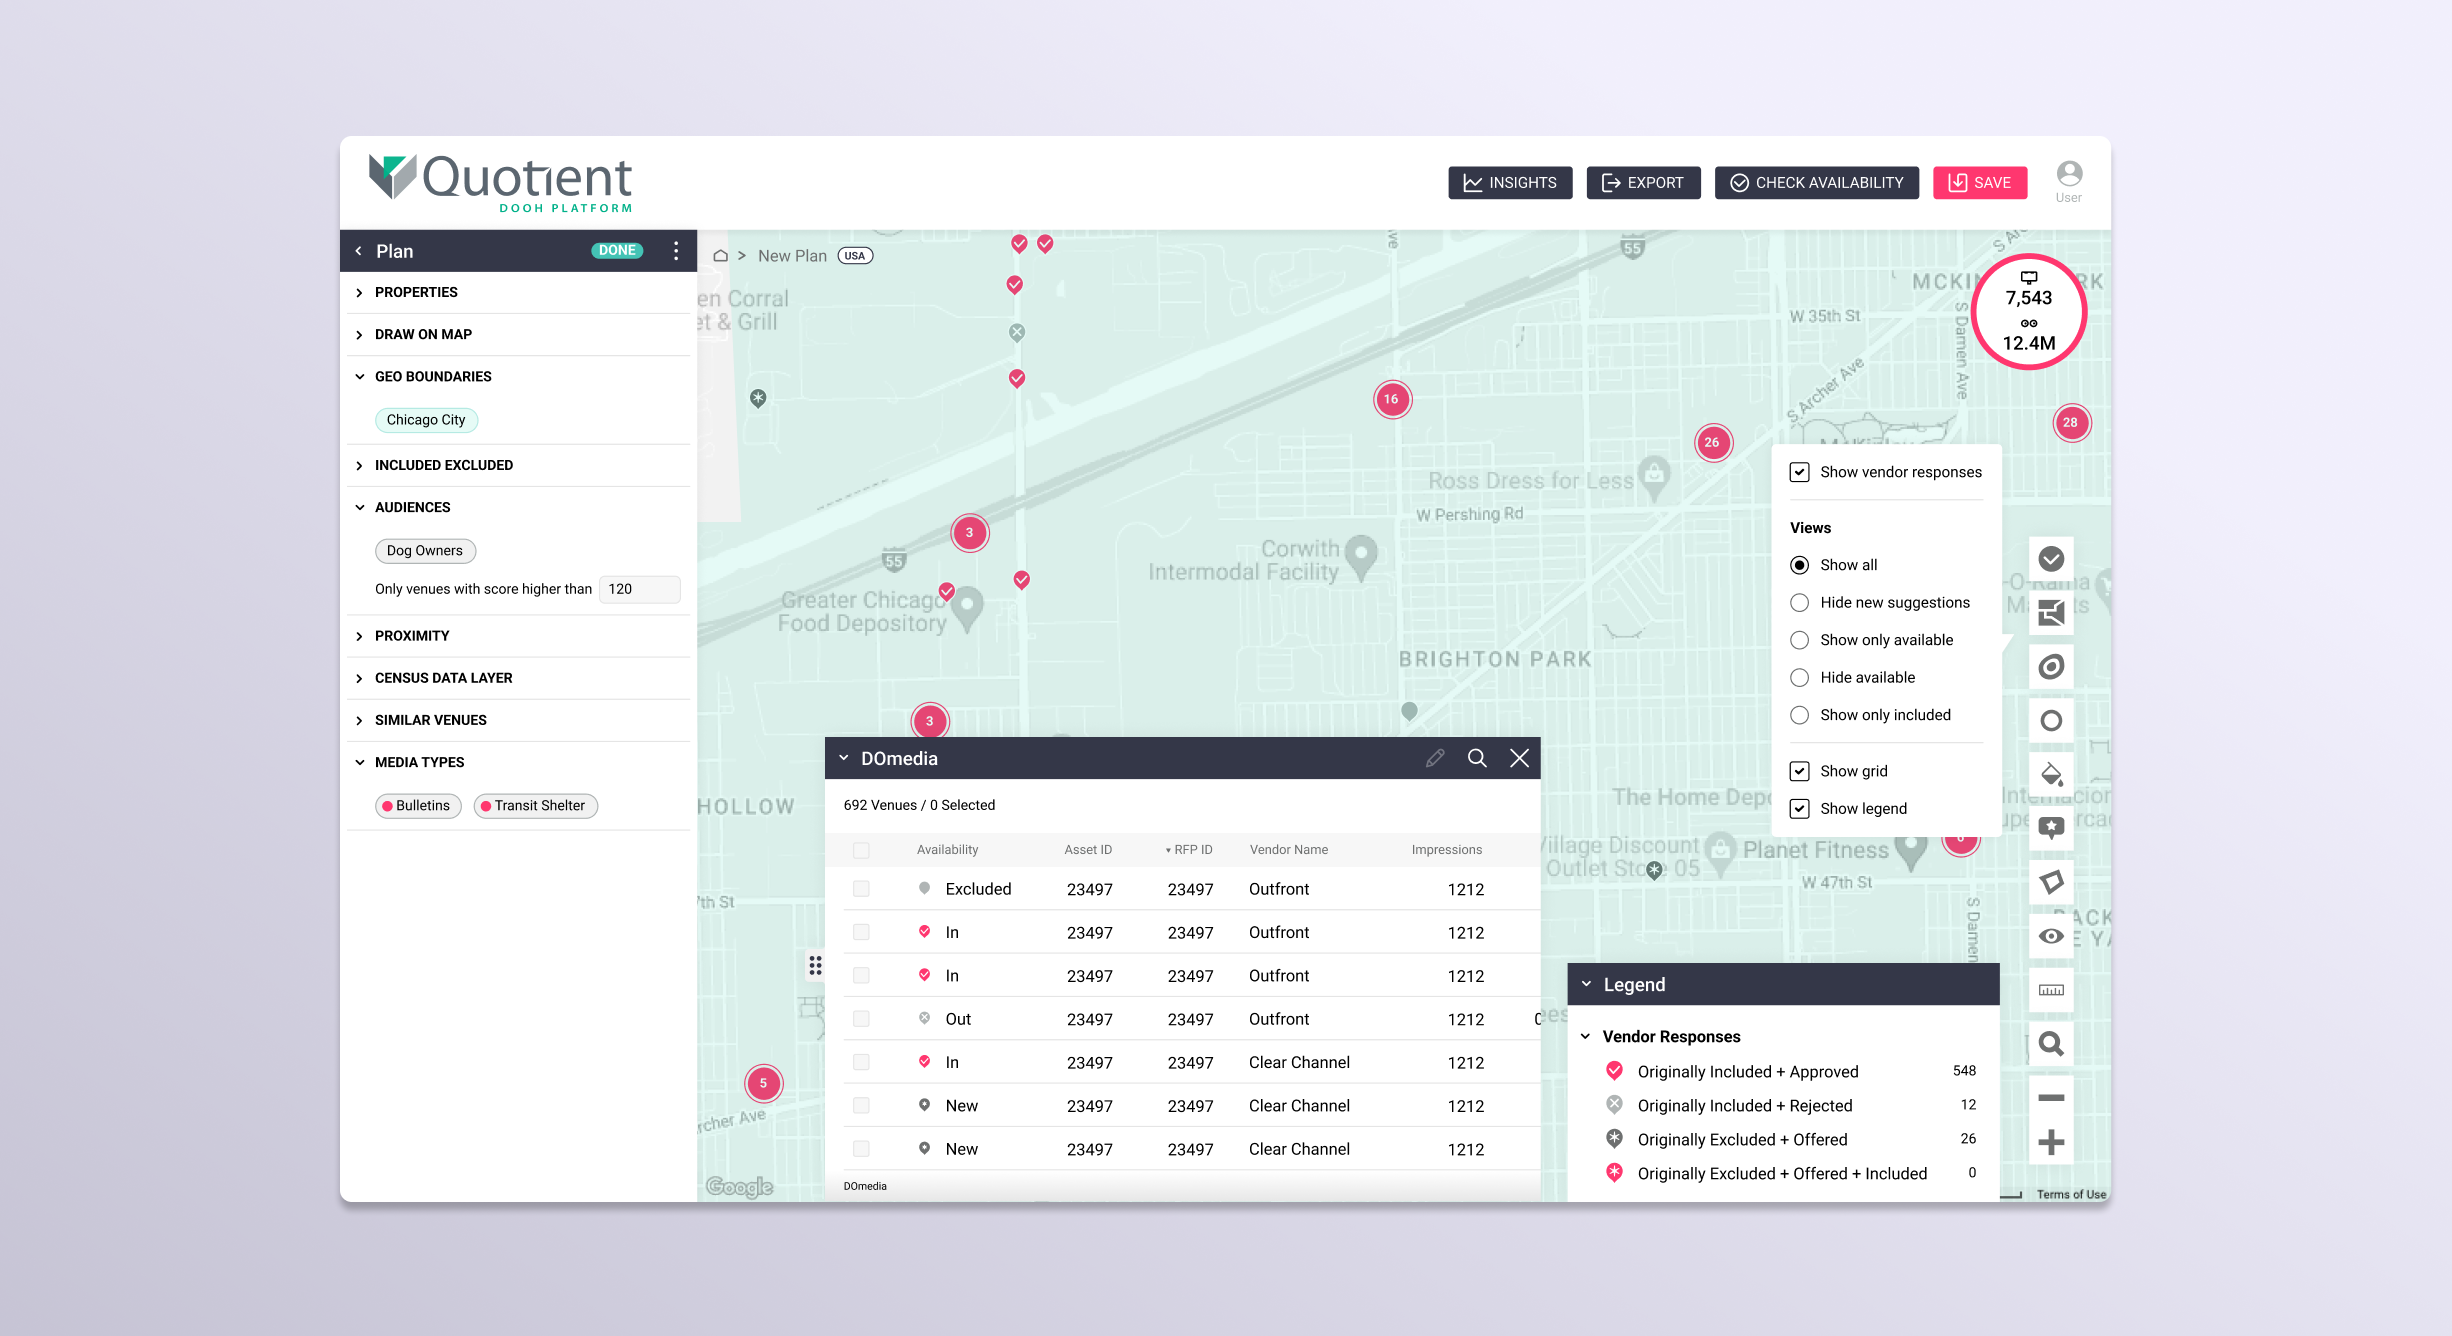Open the ruler measure tool

[2051, 990]
